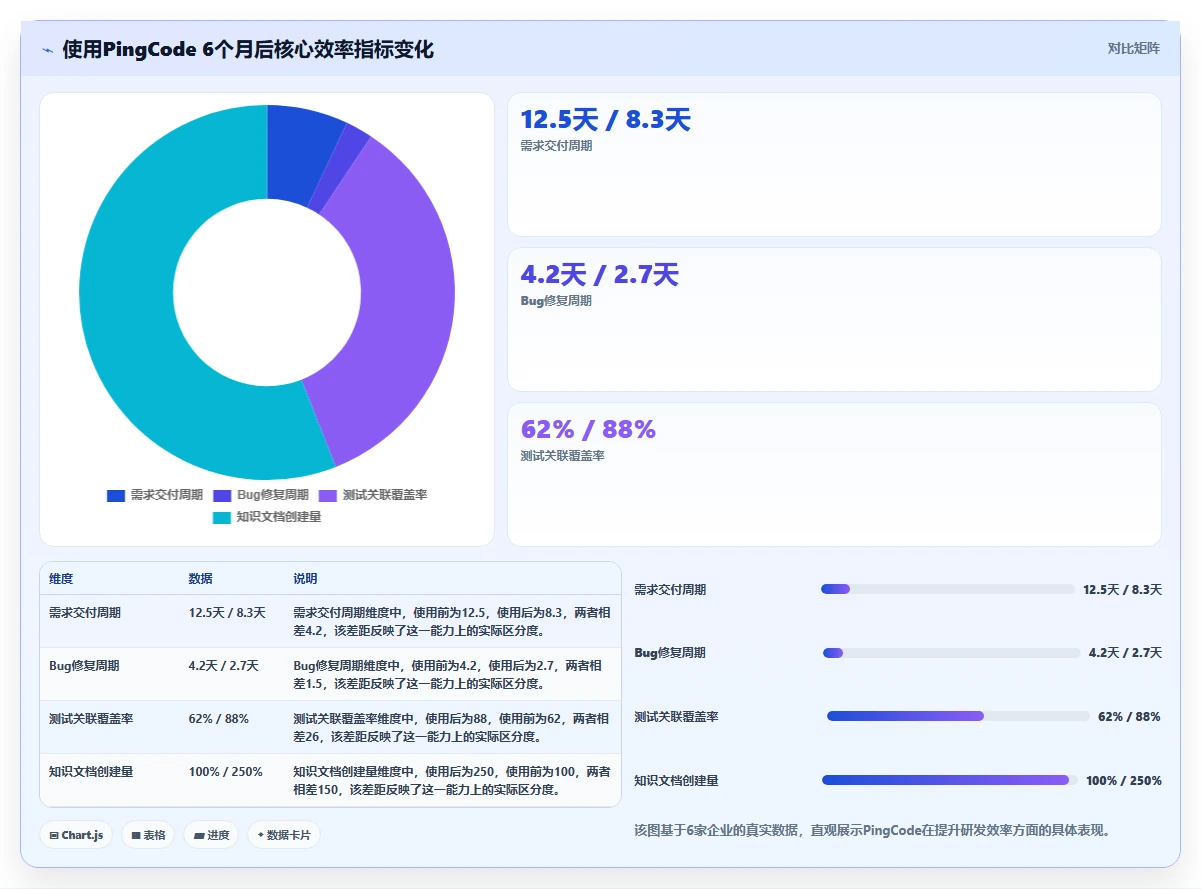Click the 数据卡片 tag
Screen dimensions: 1201x889
[284, 835]
